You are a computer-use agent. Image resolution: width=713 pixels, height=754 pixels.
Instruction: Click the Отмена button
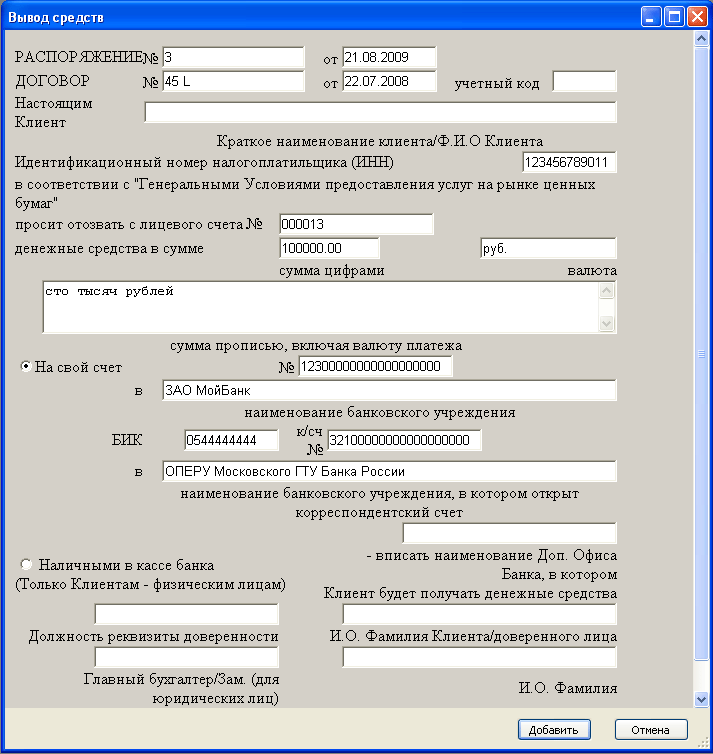pyautogui.click(x=651, y=729)
